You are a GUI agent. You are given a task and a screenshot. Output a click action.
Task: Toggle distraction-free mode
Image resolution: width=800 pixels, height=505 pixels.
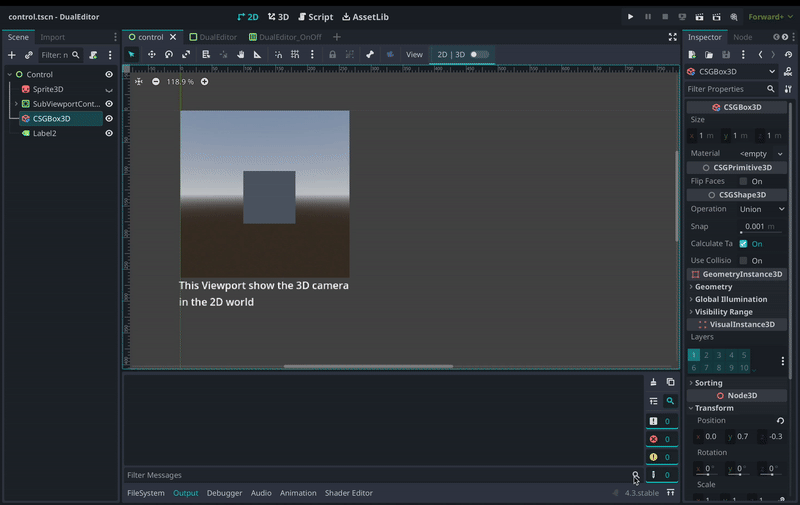coord(672,37)
